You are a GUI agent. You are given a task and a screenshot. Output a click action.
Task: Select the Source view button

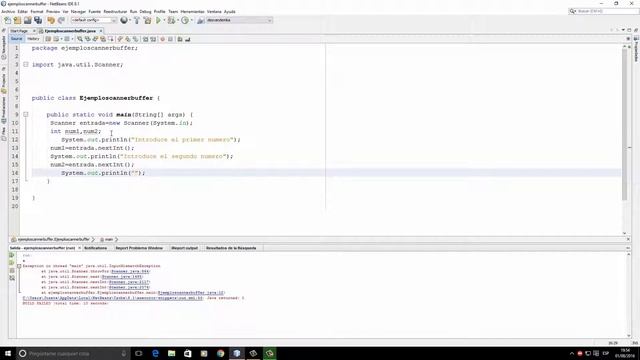tap(16, 39)
